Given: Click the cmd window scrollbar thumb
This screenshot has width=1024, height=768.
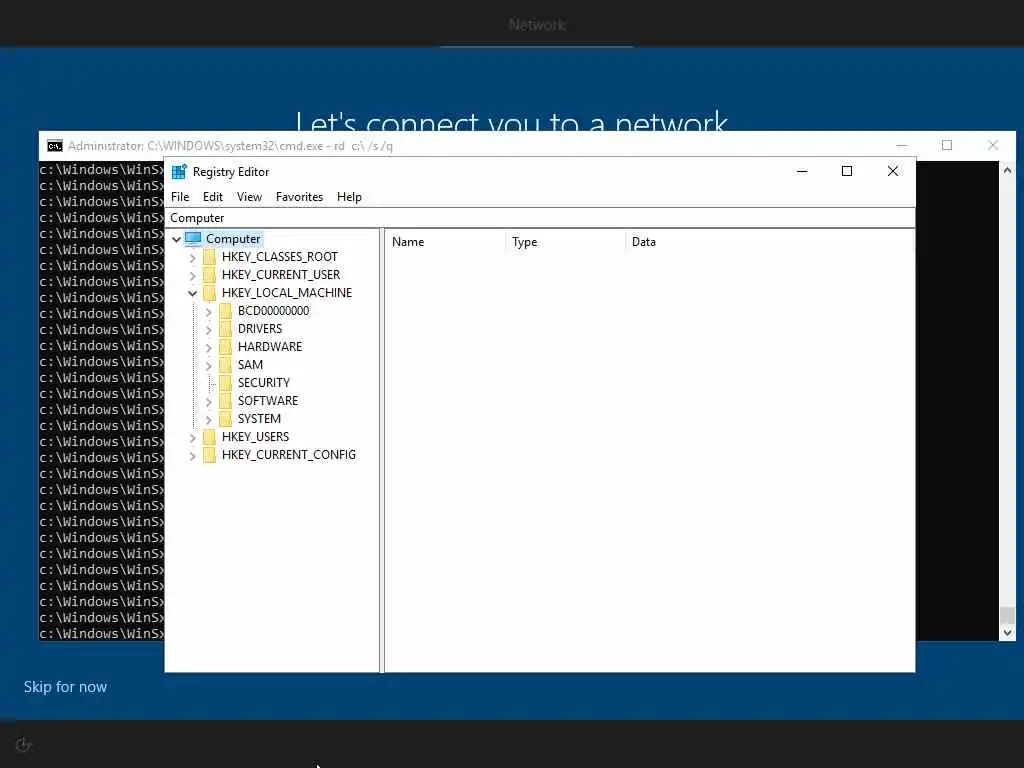Looking at the screenshot, I should pos(1007,615).
